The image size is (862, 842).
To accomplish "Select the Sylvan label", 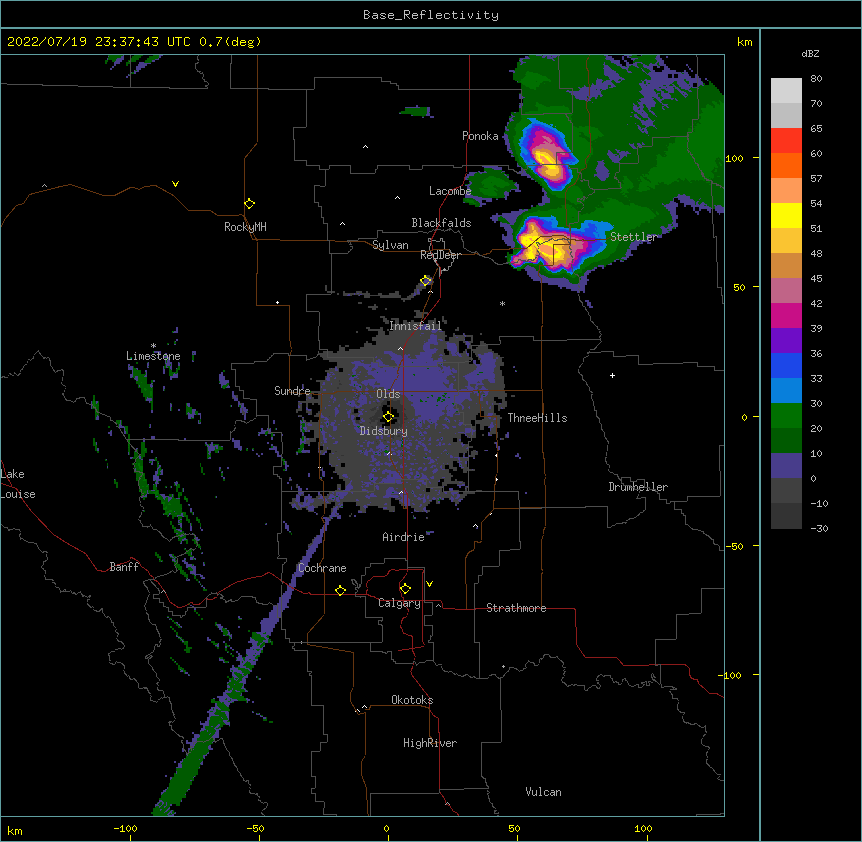I will 390,245.
